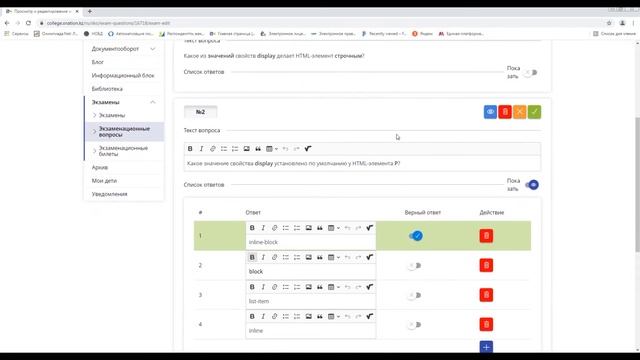Toggle show answers switch for the first question

[x=531, y=73]
